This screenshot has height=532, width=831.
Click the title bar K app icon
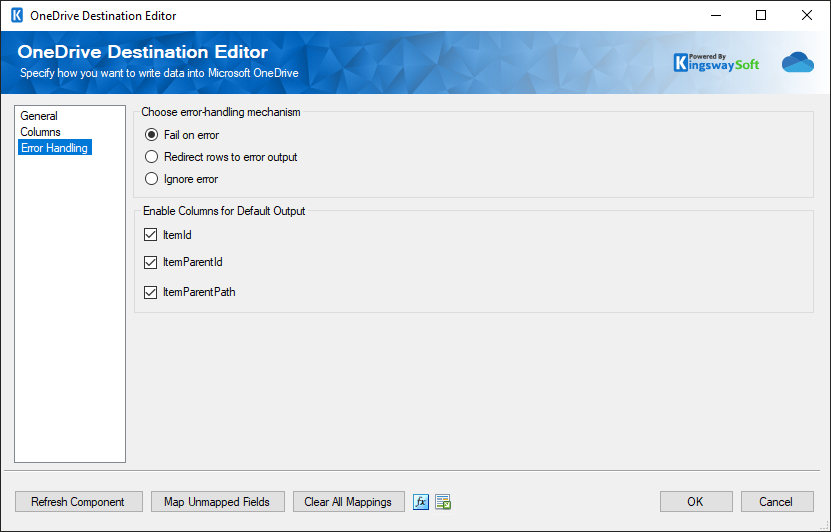point(17,15)
